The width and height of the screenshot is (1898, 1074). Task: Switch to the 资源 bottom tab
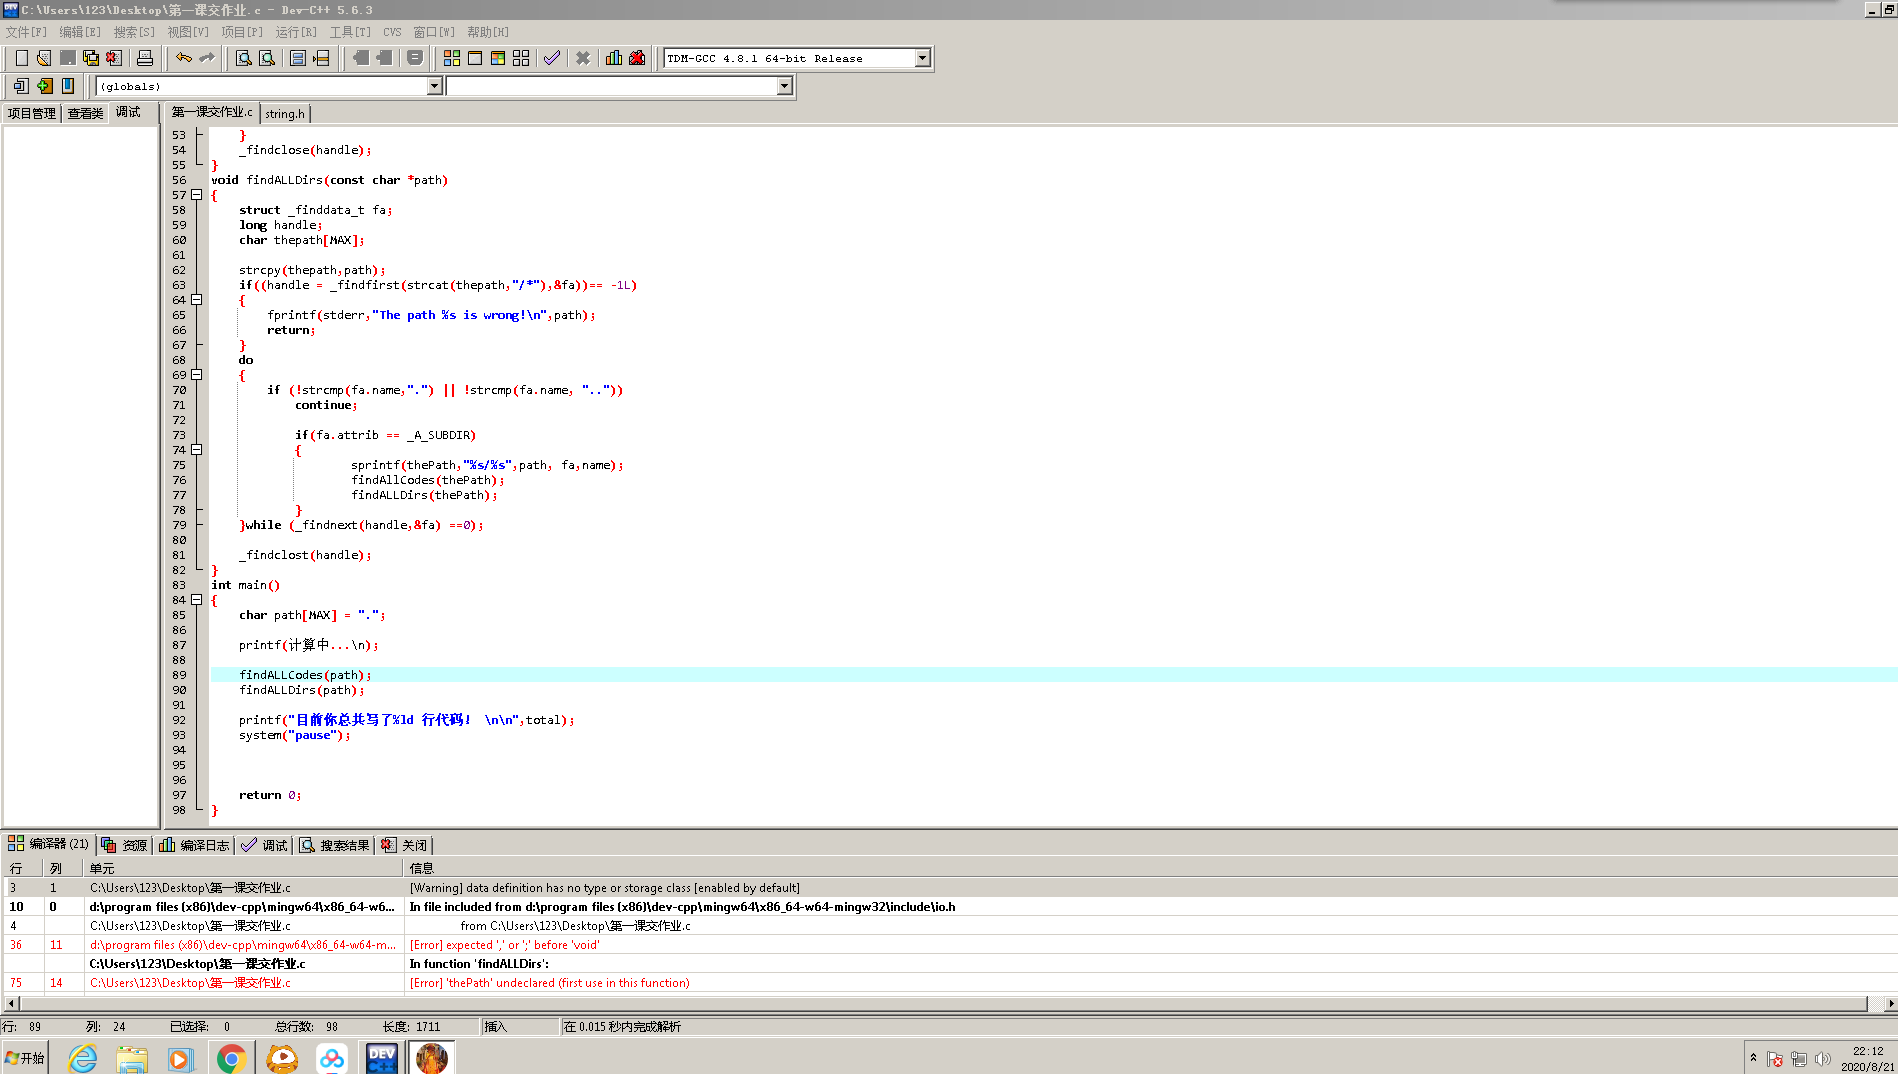point(125,845)
